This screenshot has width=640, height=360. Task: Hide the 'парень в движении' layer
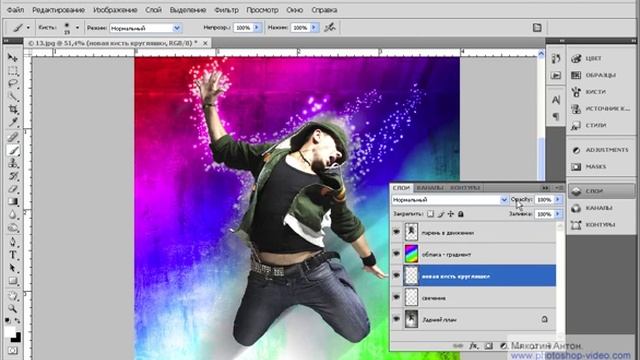point(396,232)
